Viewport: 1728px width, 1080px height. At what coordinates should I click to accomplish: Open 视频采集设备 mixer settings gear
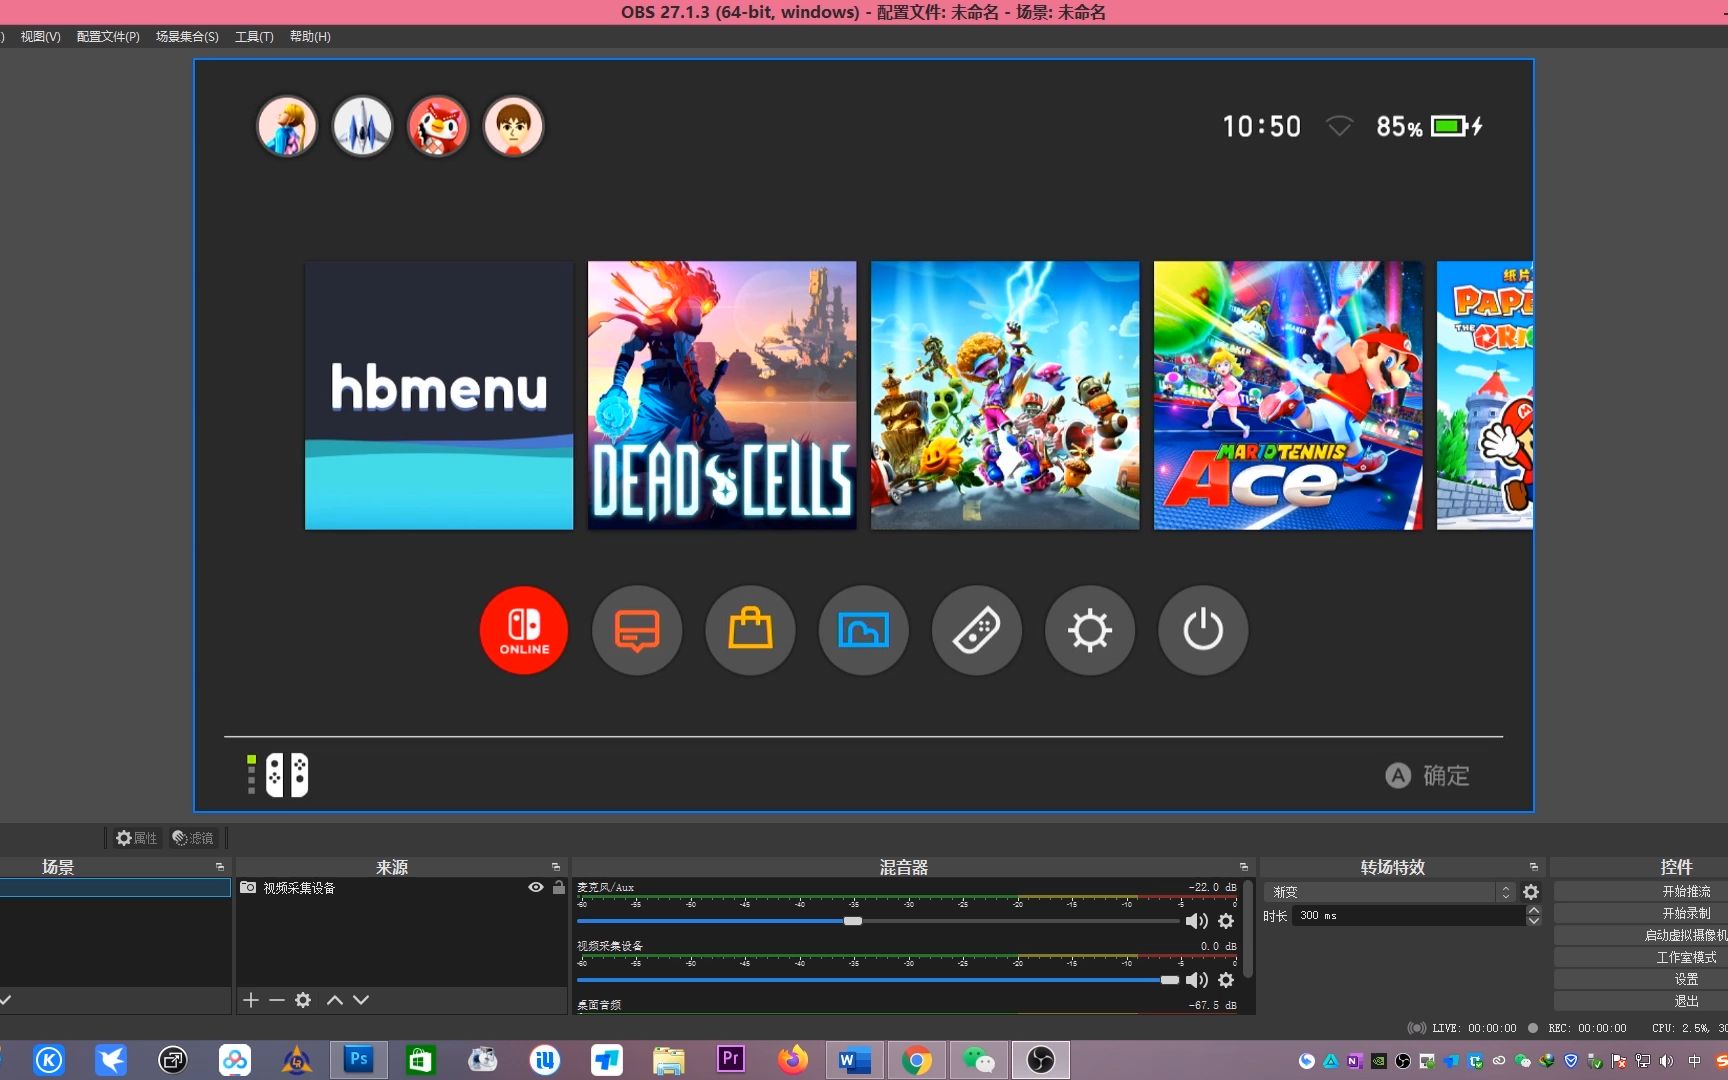coord(1226,980)
